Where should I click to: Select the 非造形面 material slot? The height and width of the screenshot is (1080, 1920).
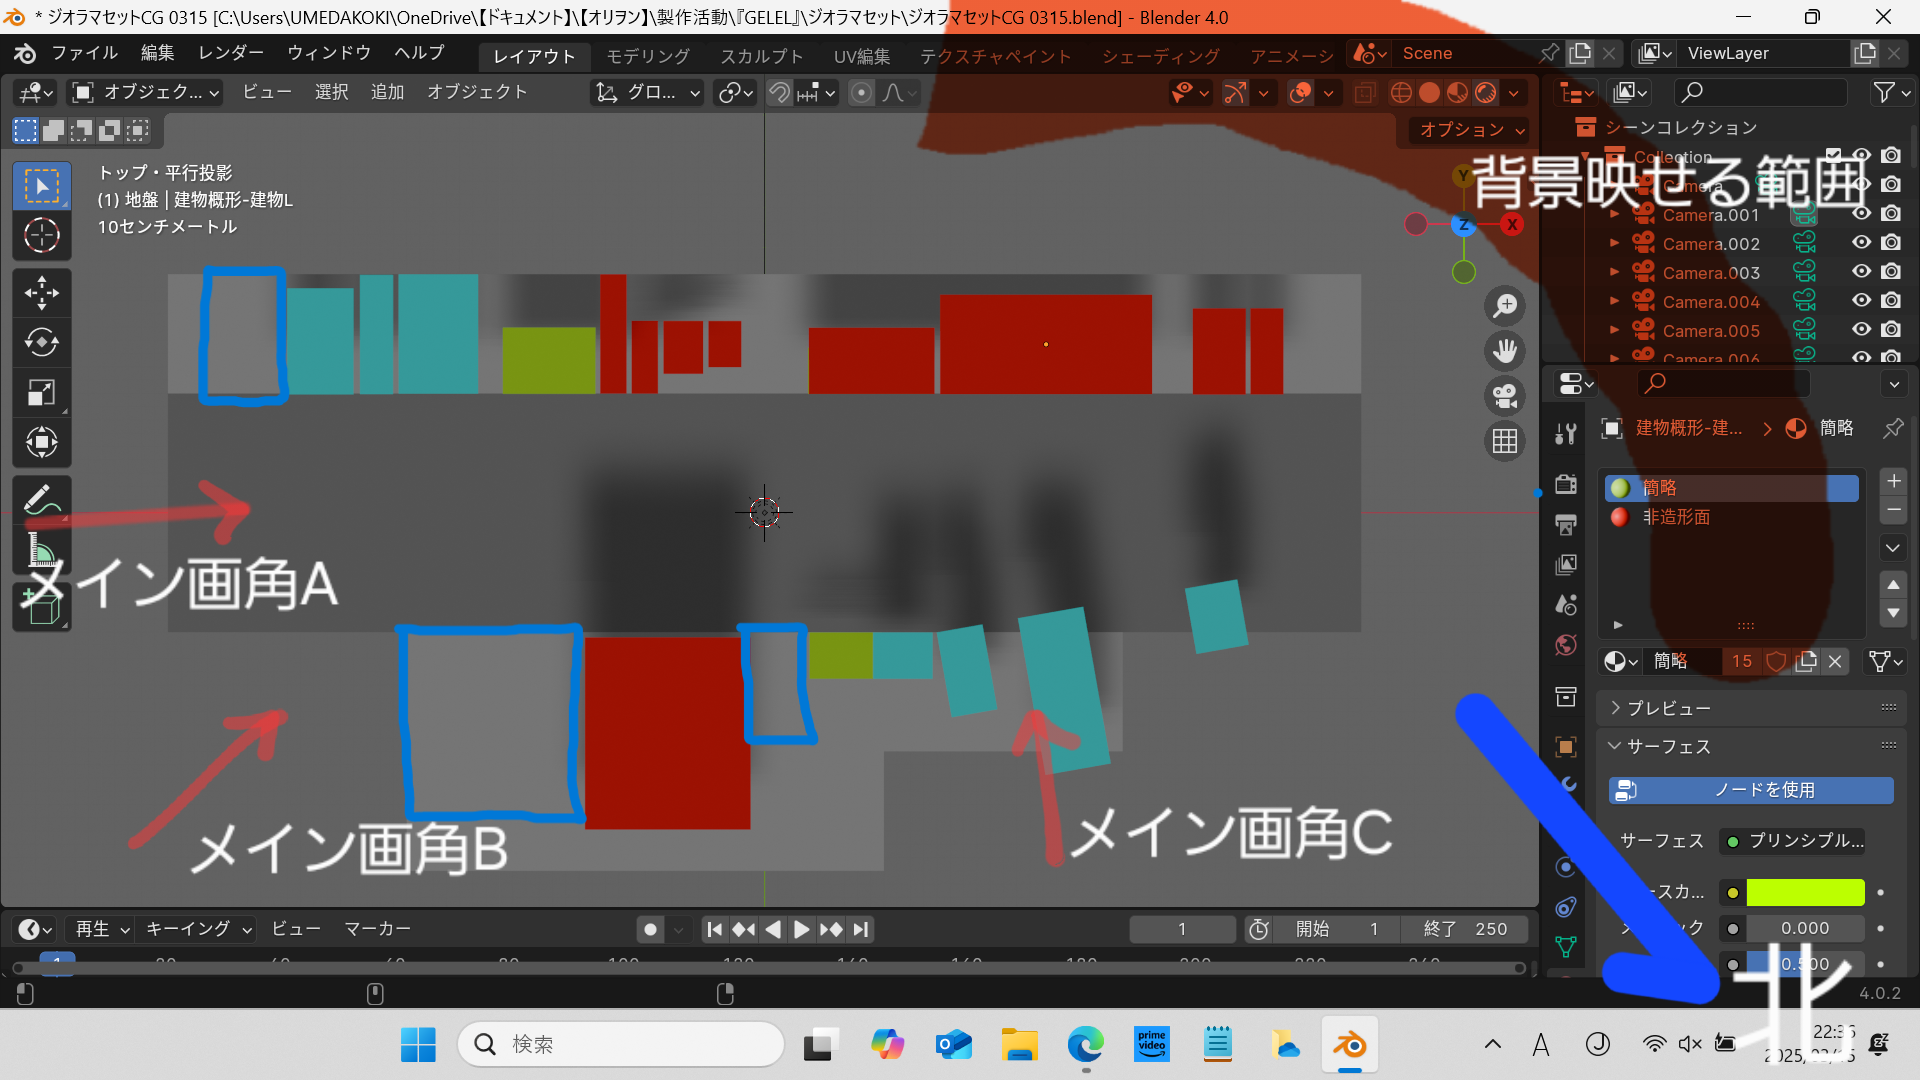[1731, 517]
